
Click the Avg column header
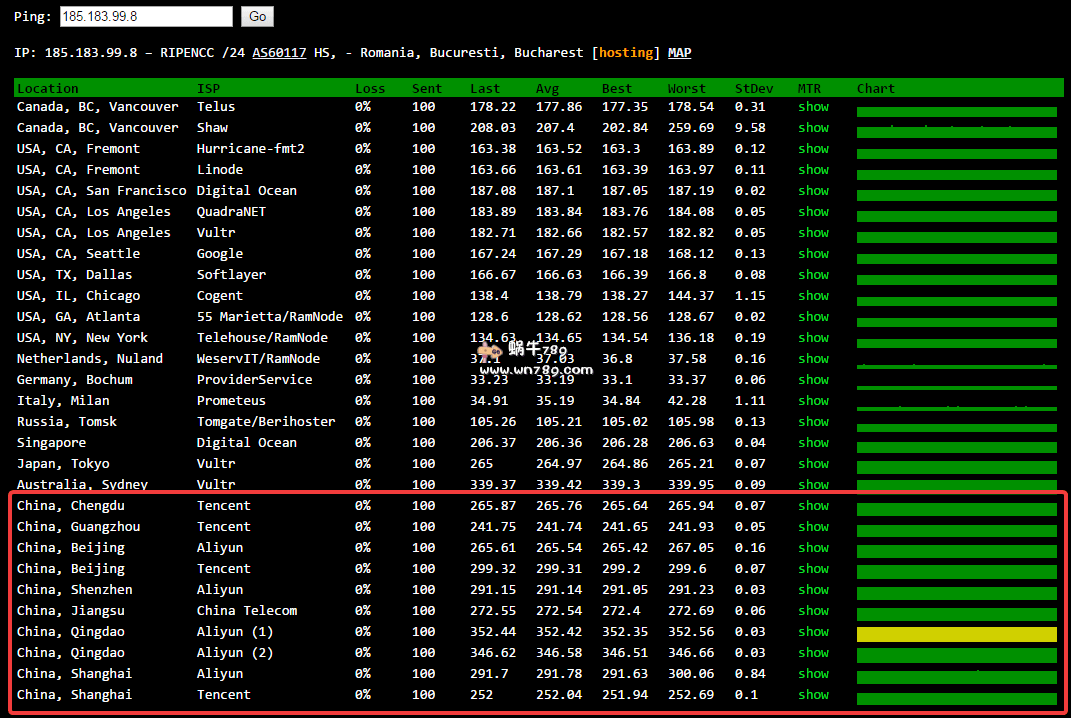tap(546, 89)
